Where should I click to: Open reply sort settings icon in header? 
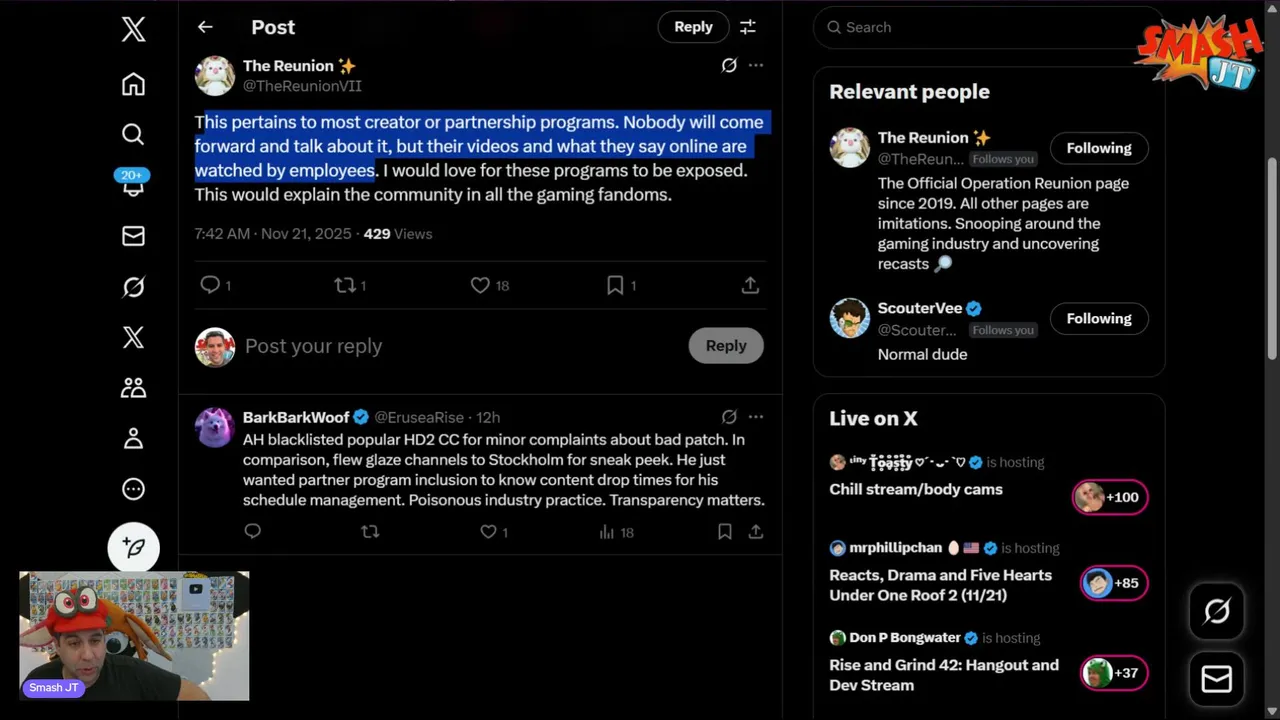coord(747,27)
